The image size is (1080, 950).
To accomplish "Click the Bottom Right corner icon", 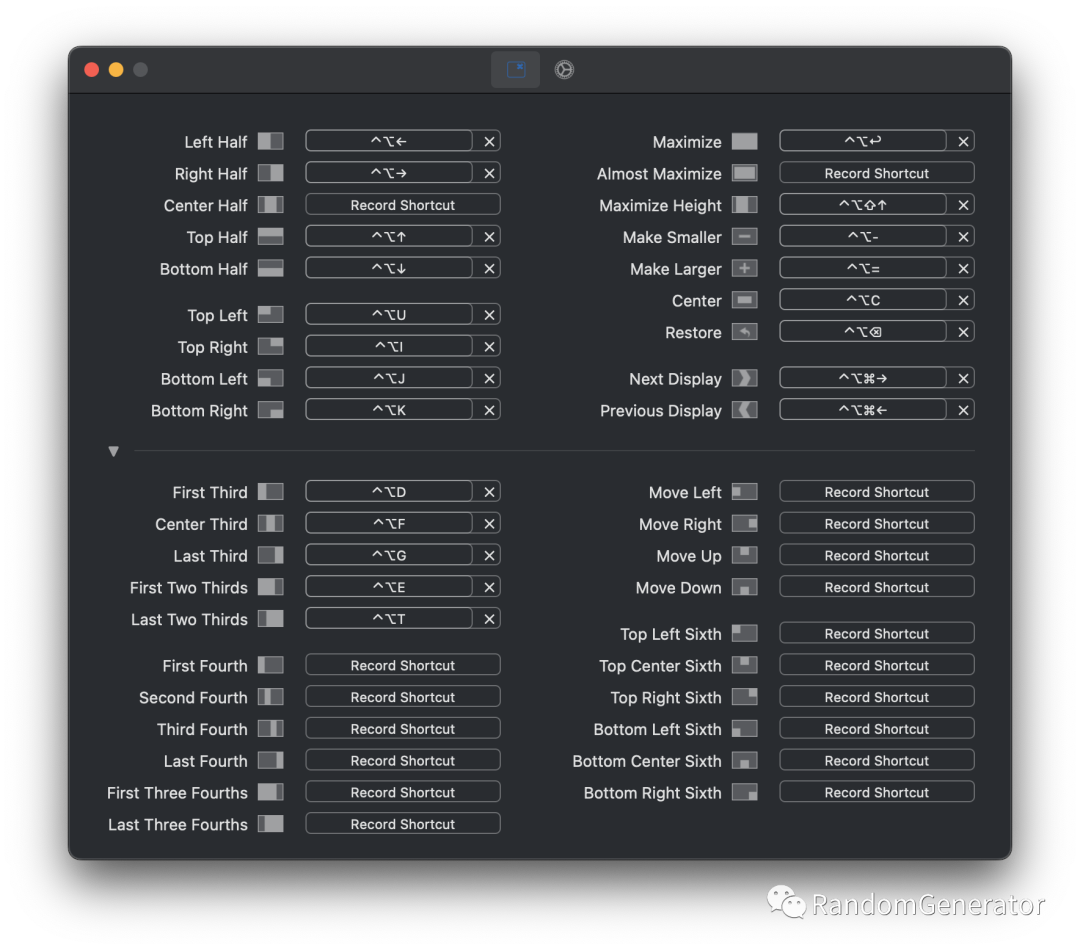I will (x=271, y=410).
